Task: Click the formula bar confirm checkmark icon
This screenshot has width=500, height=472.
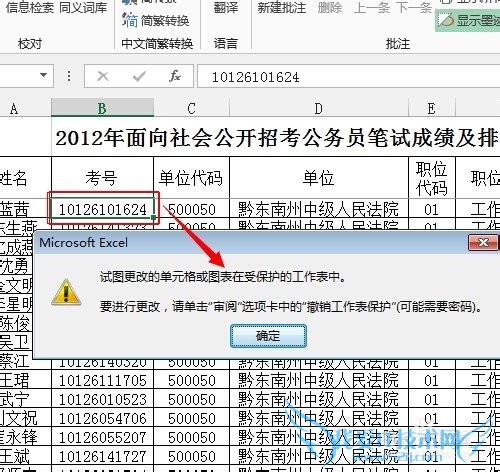Action: (x=139, y=76)
